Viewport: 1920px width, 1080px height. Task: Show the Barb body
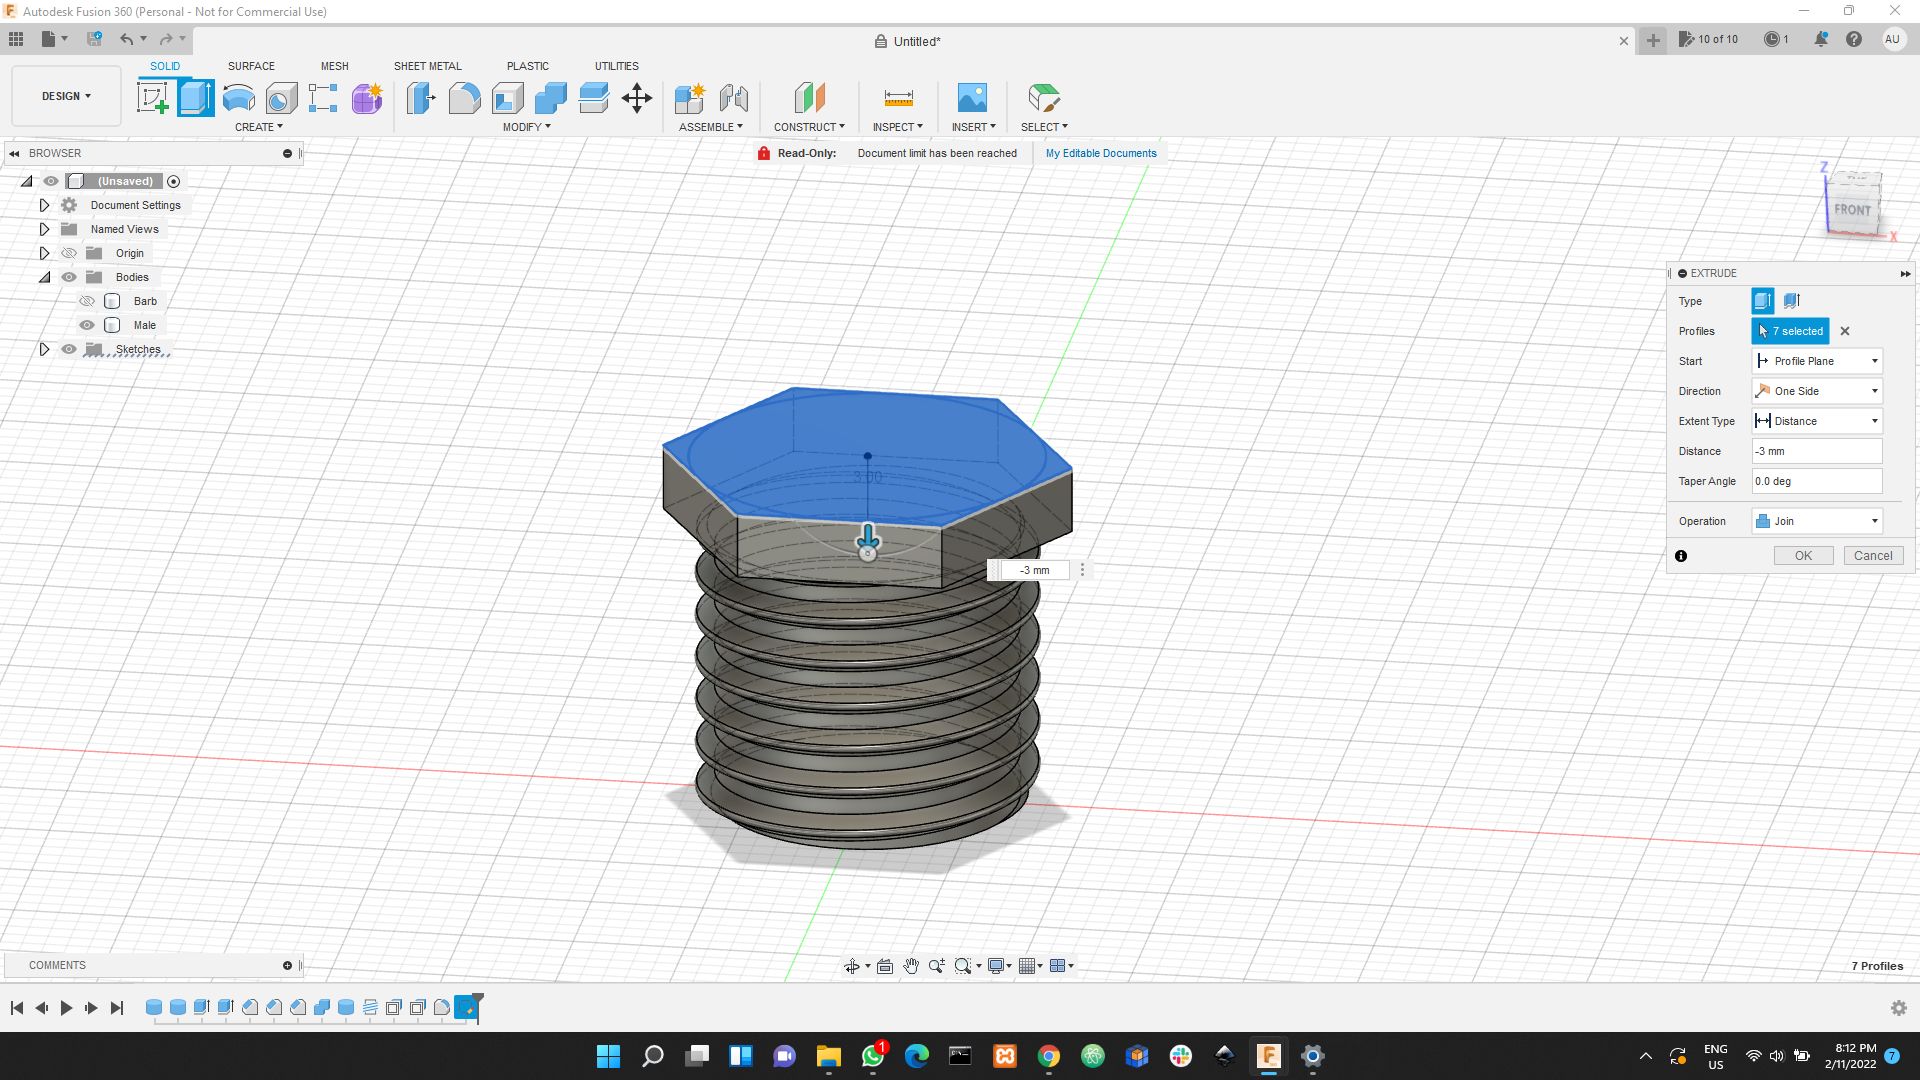pos(87,300)
